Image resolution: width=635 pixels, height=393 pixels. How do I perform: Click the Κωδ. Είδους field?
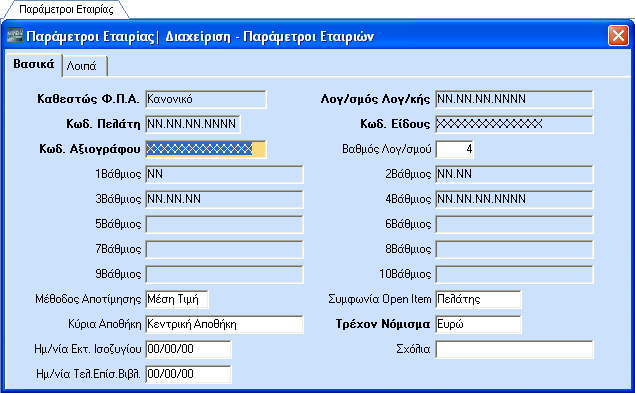click(x=514, y=124)
